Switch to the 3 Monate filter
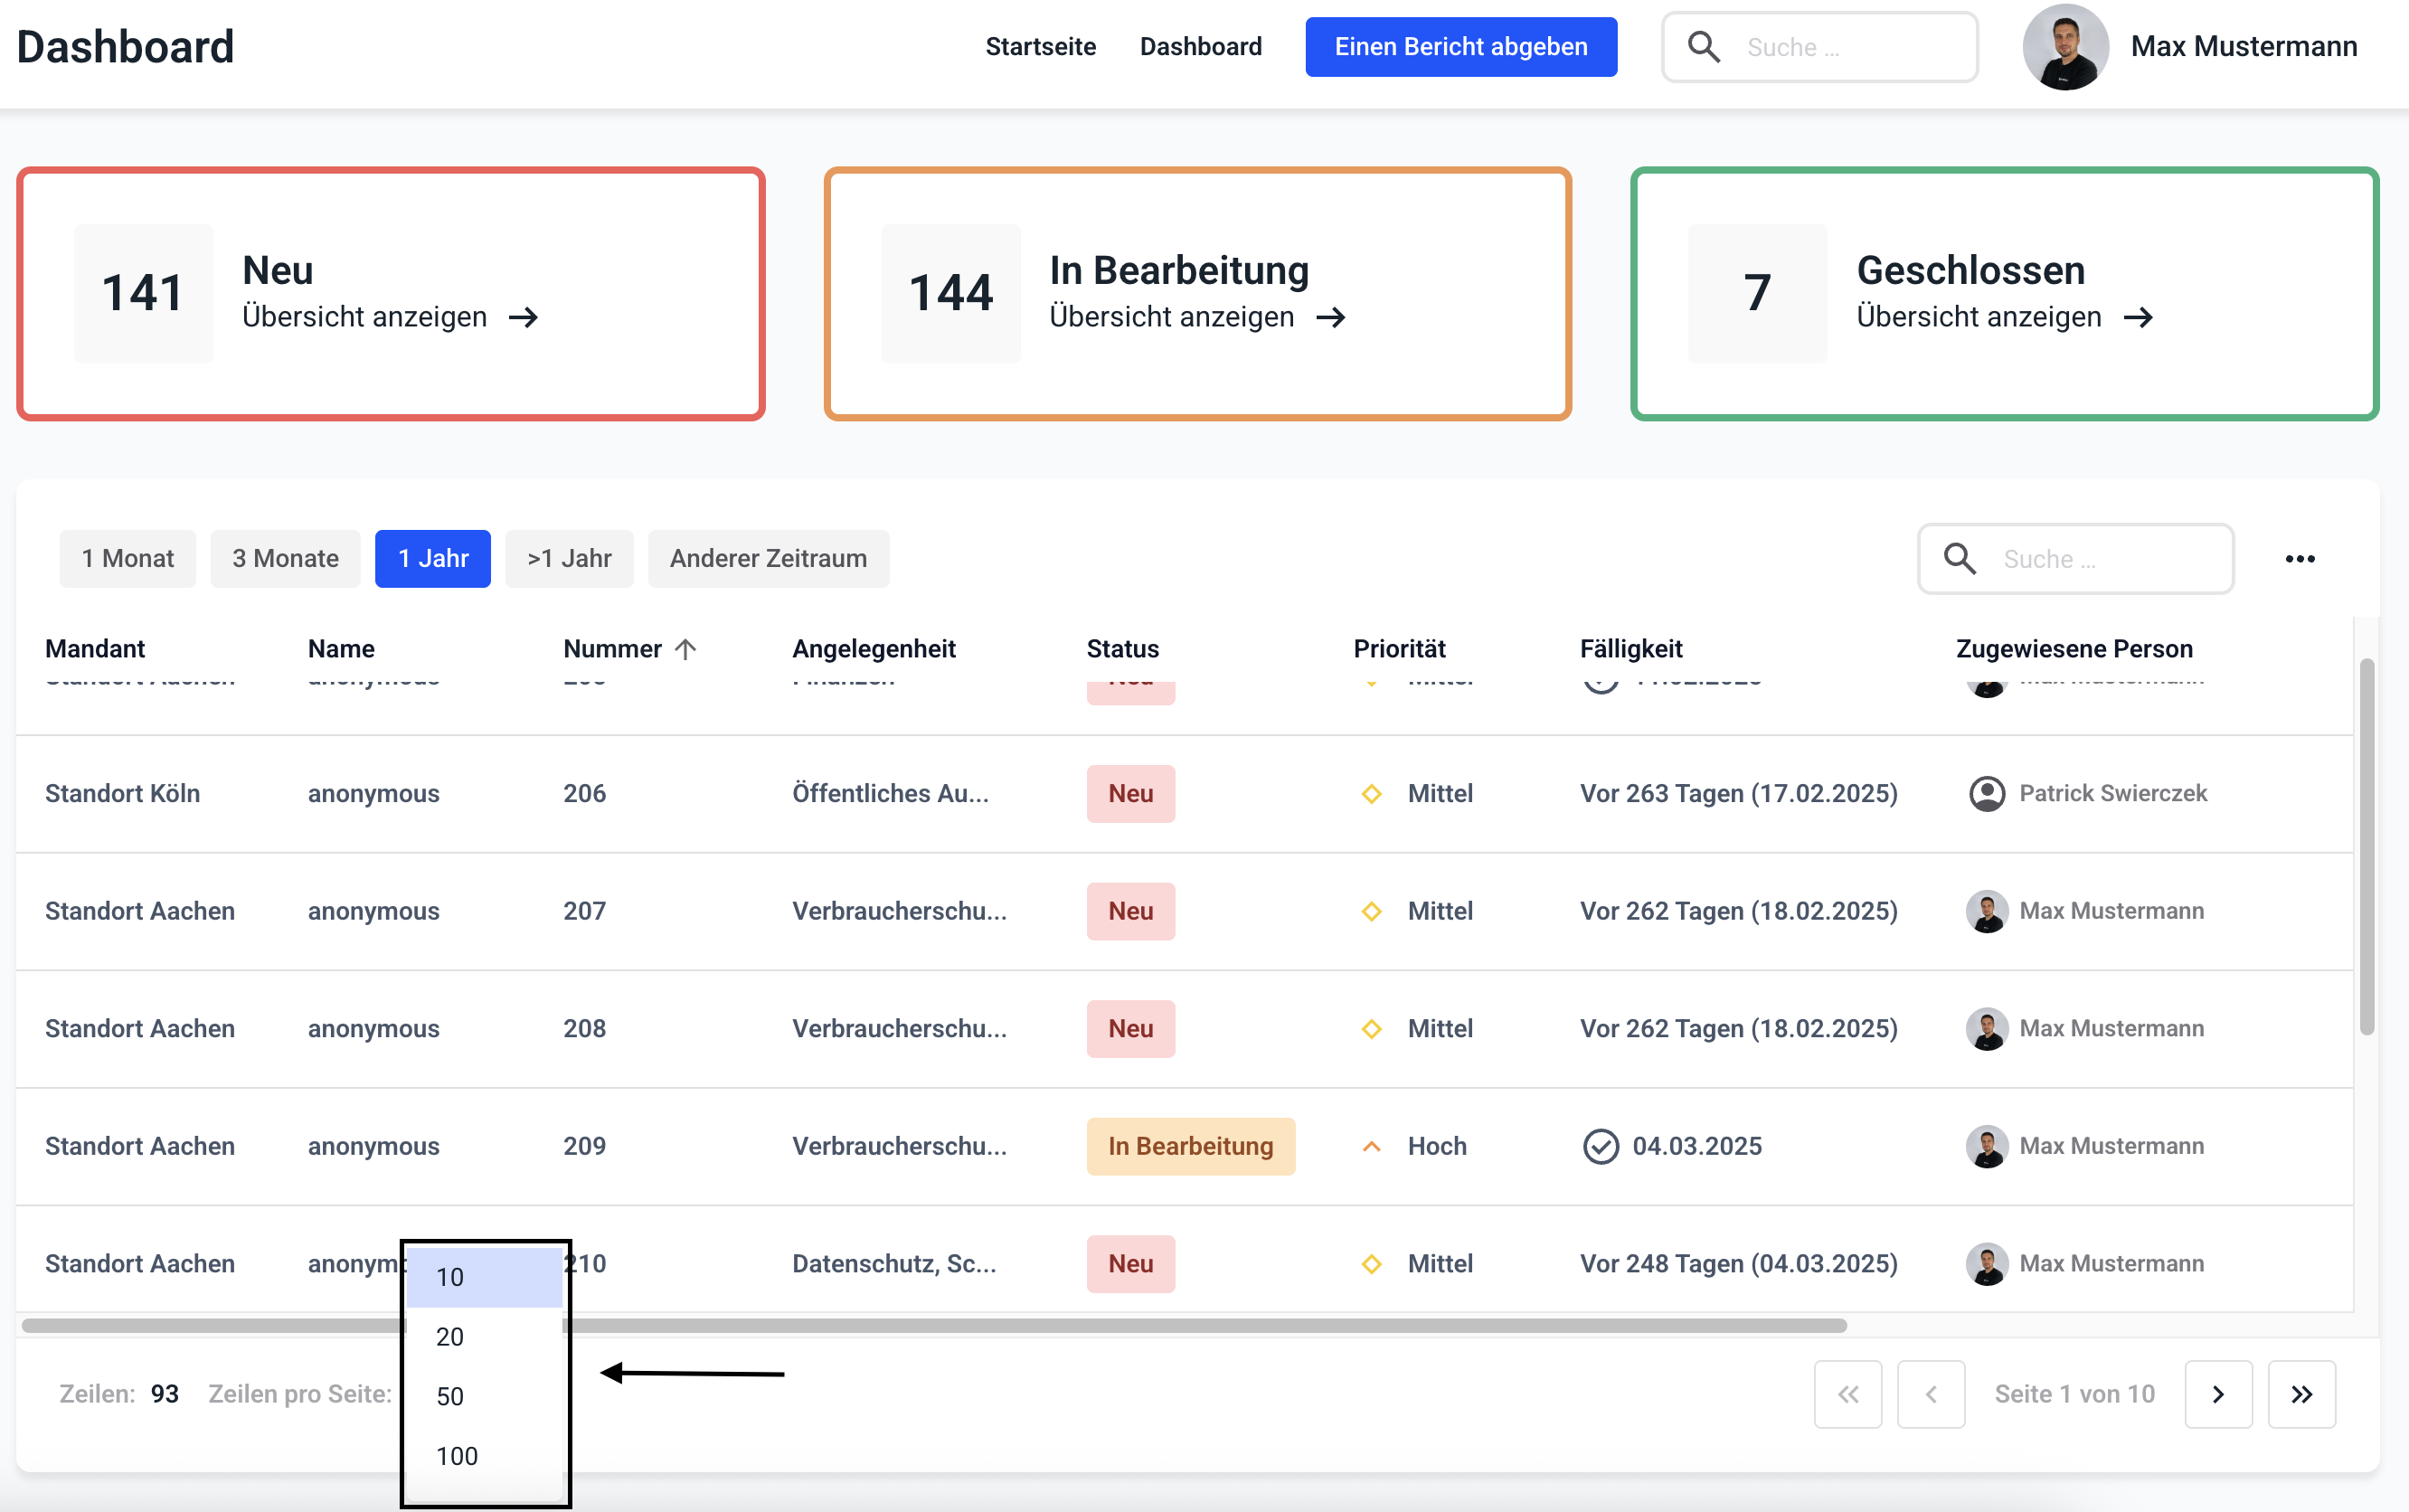This screenshot has width=2409, height=1512. (x=285, y=559)
